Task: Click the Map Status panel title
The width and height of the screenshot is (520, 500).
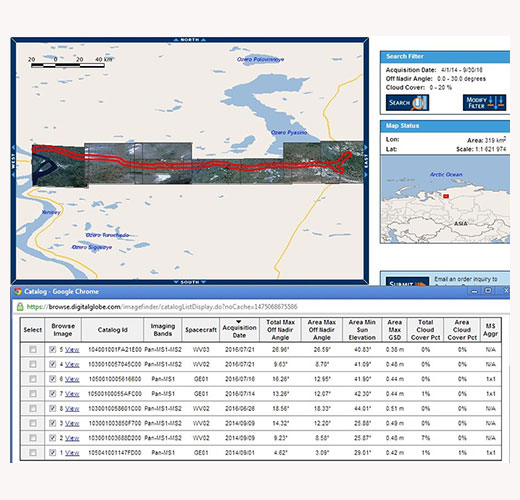Action: [402, 126]
